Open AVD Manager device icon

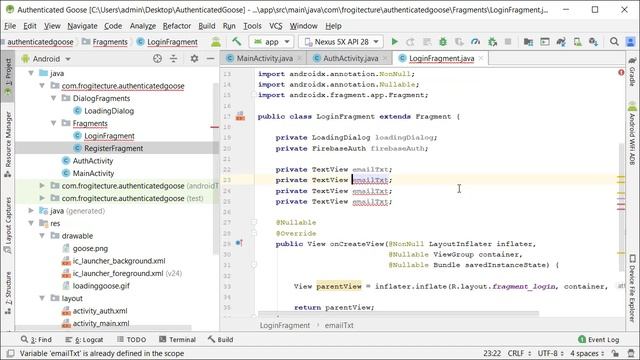click(577, 42)
